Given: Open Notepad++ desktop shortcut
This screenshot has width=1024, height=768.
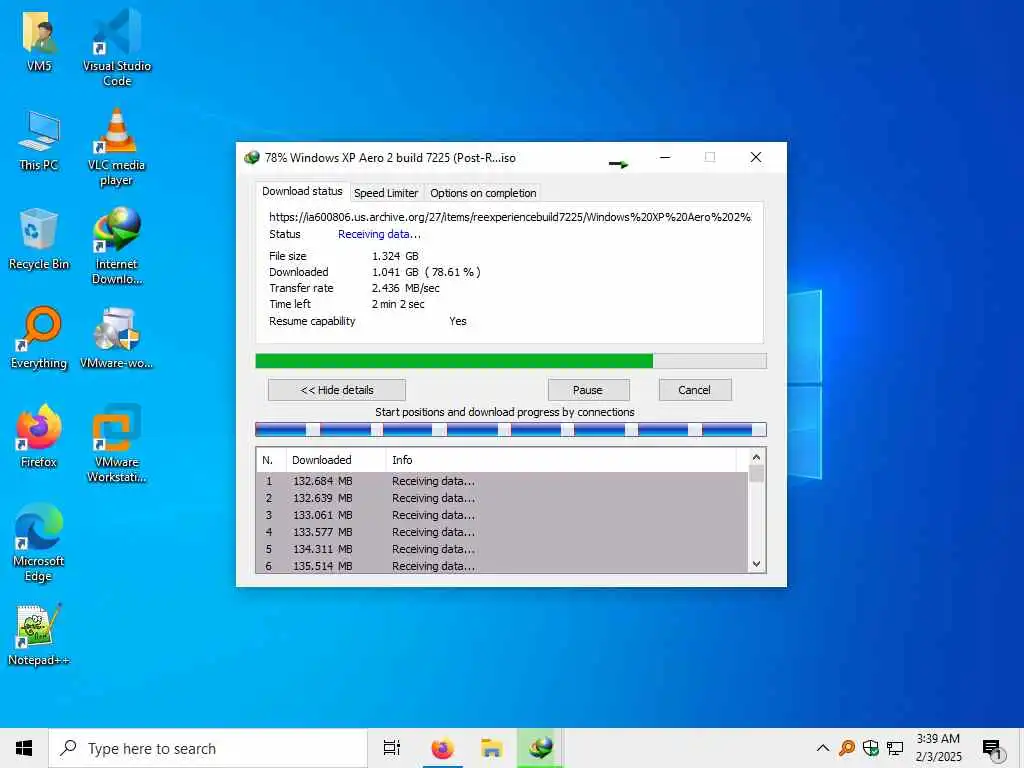Looking at the screenshot, I should (39, 635).
